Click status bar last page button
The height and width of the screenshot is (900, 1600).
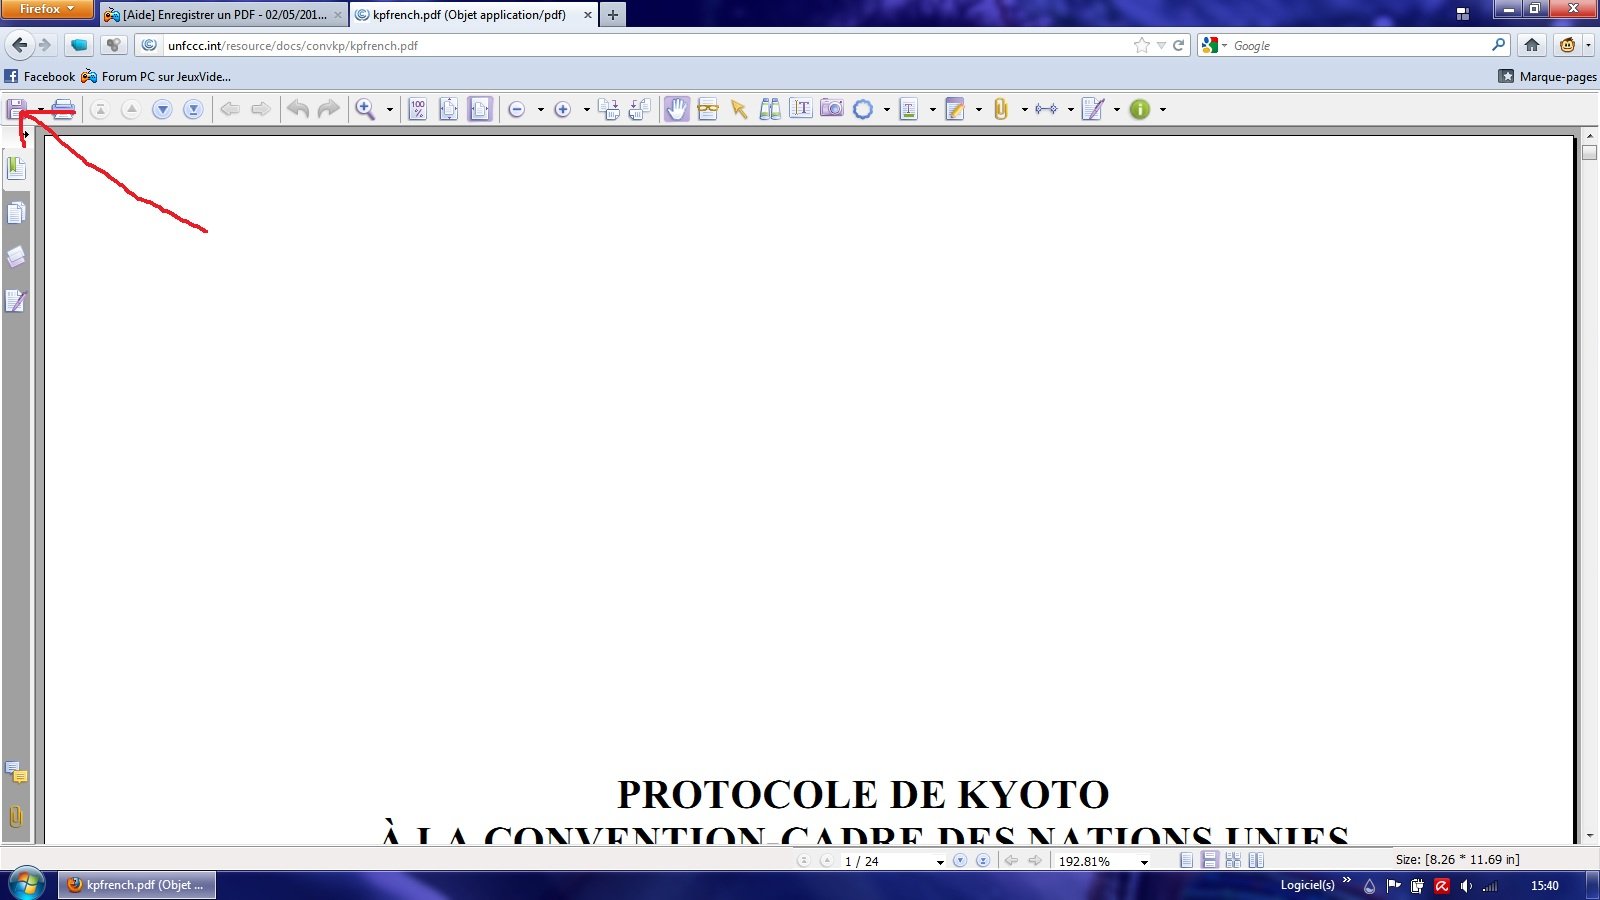pos(983,860)
